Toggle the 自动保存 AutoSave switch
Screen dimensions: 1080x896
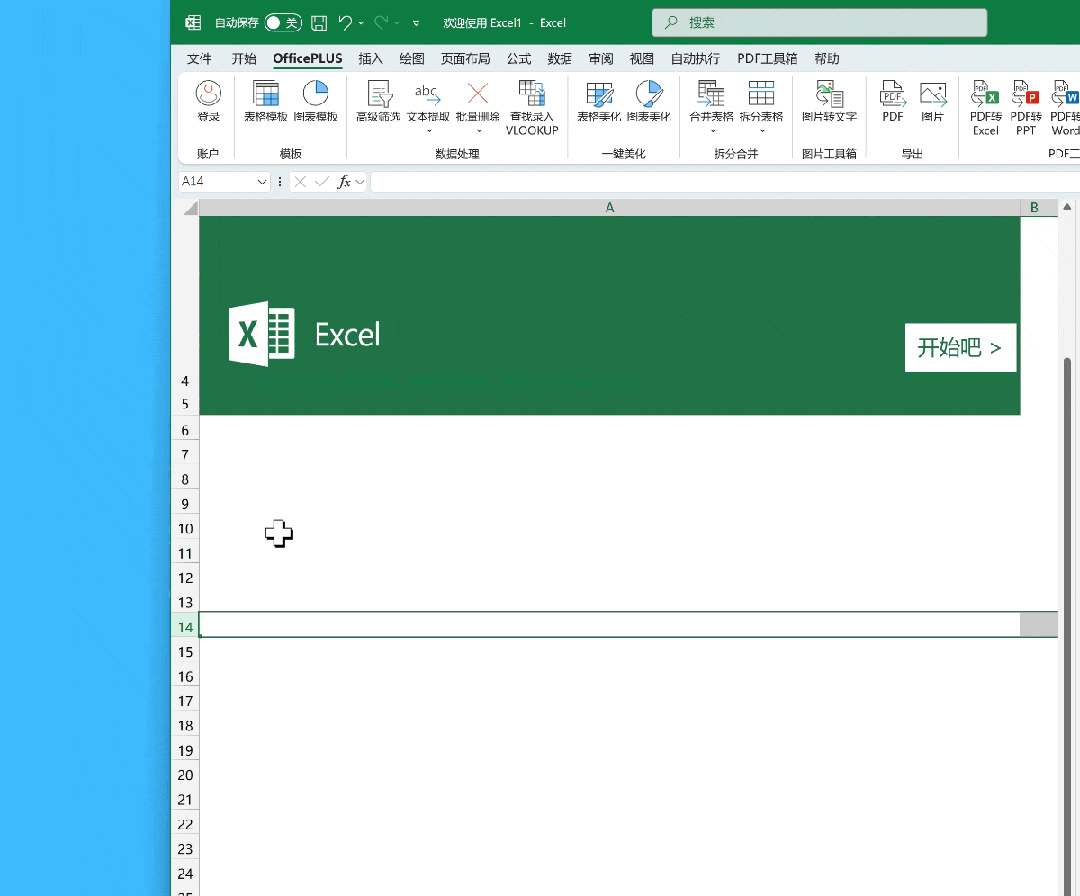[283, 23]
